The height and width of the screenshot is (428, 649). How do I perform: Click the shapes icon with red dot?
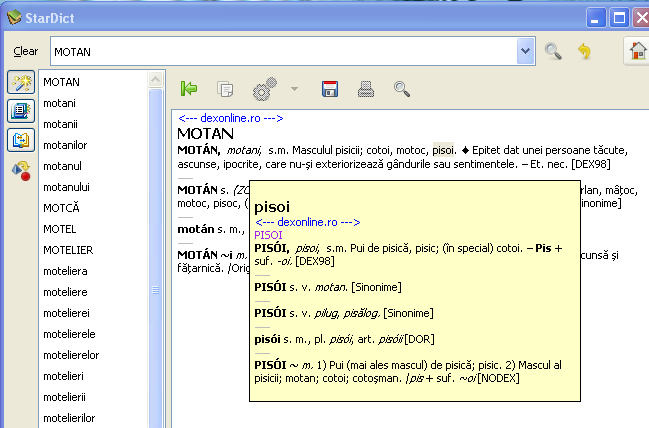click(21, 171)
